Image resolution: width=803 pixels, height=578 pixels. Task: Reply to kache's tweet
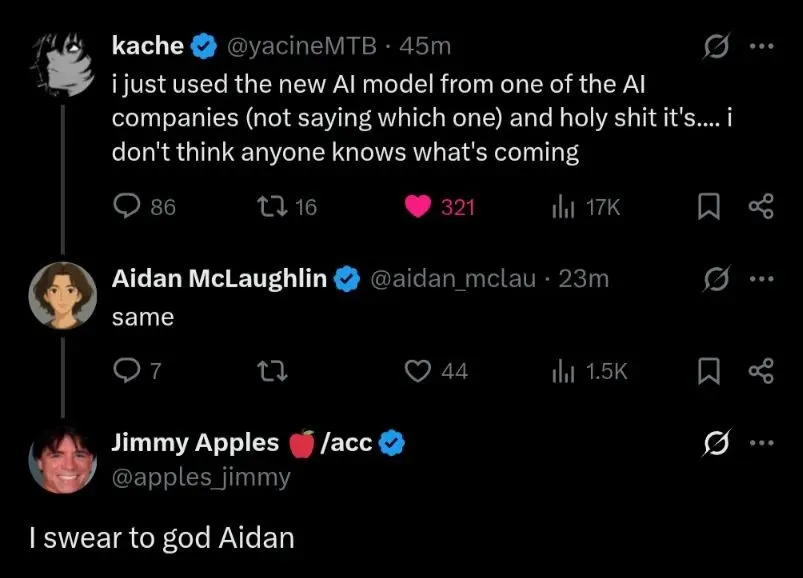(x=126, y=207)
